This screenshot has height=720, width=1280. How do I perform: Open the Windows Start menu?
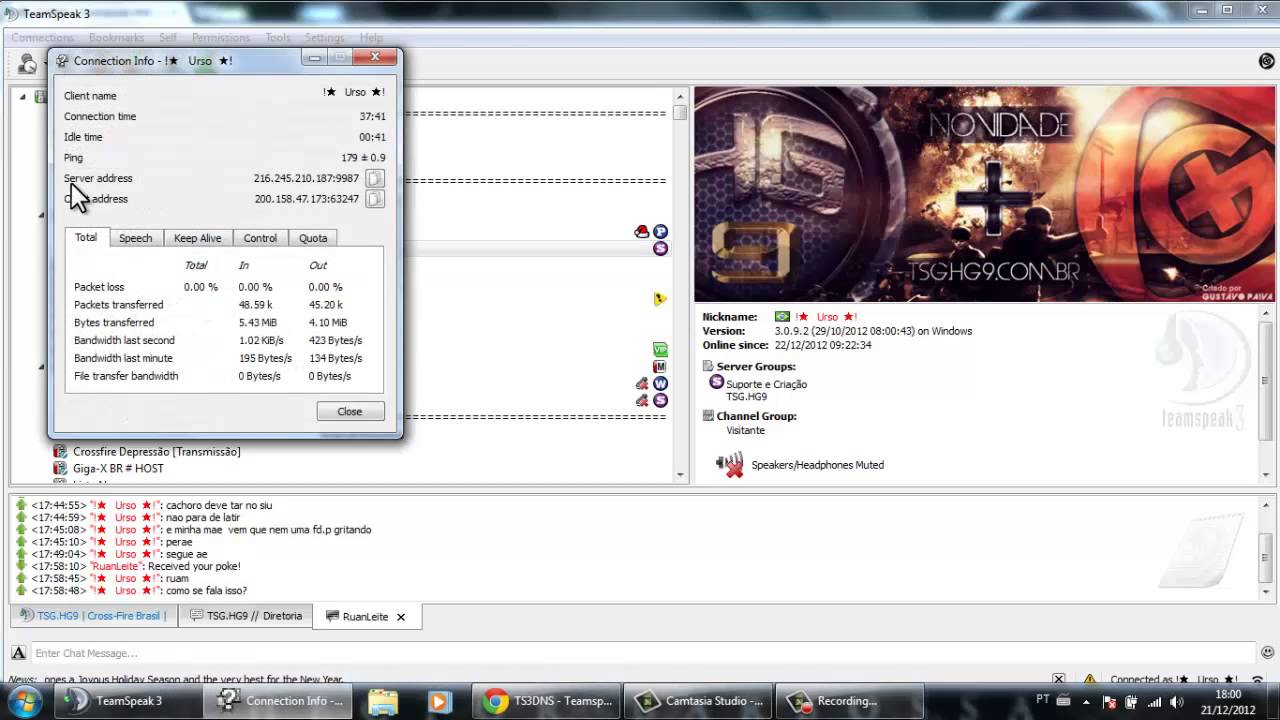25,700
